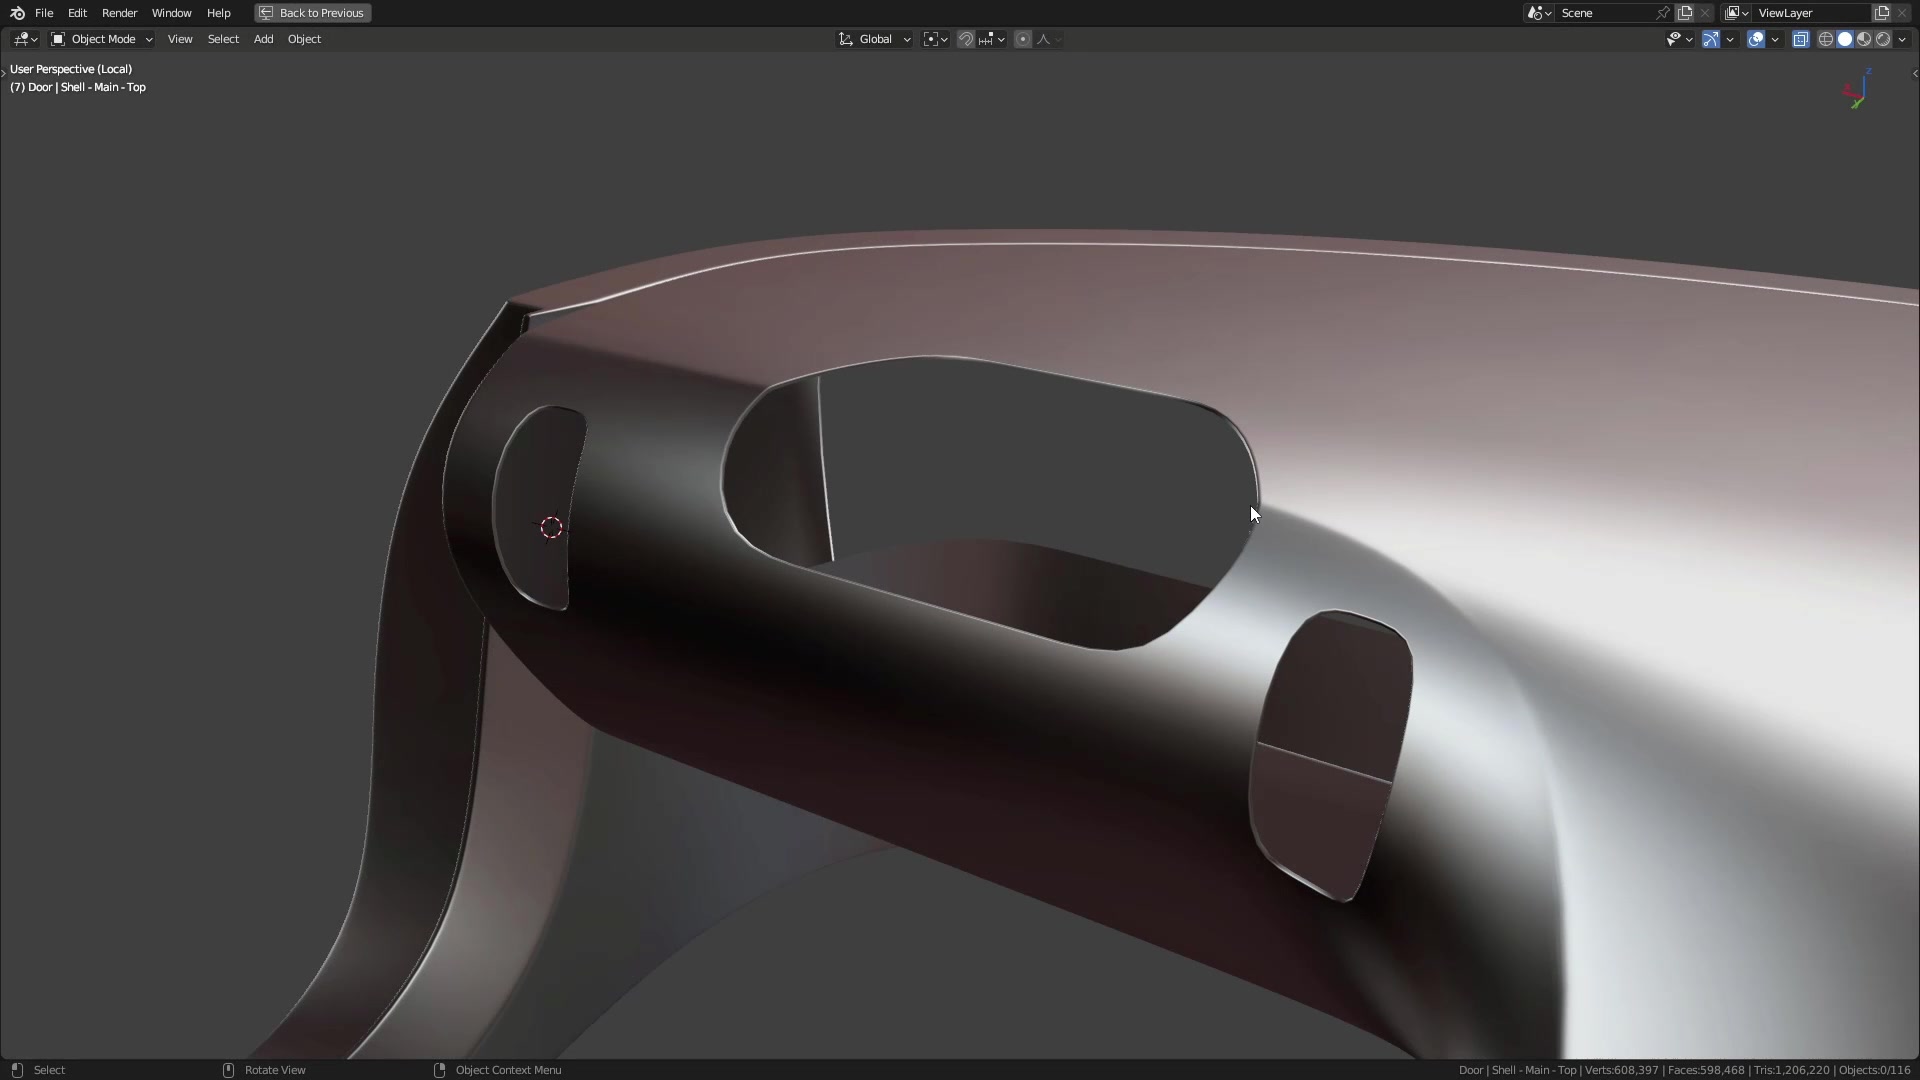The height and width of the screenshot is (1080, 1920).
Task: Open the editor type selector icon
Action: click(25, 39)
